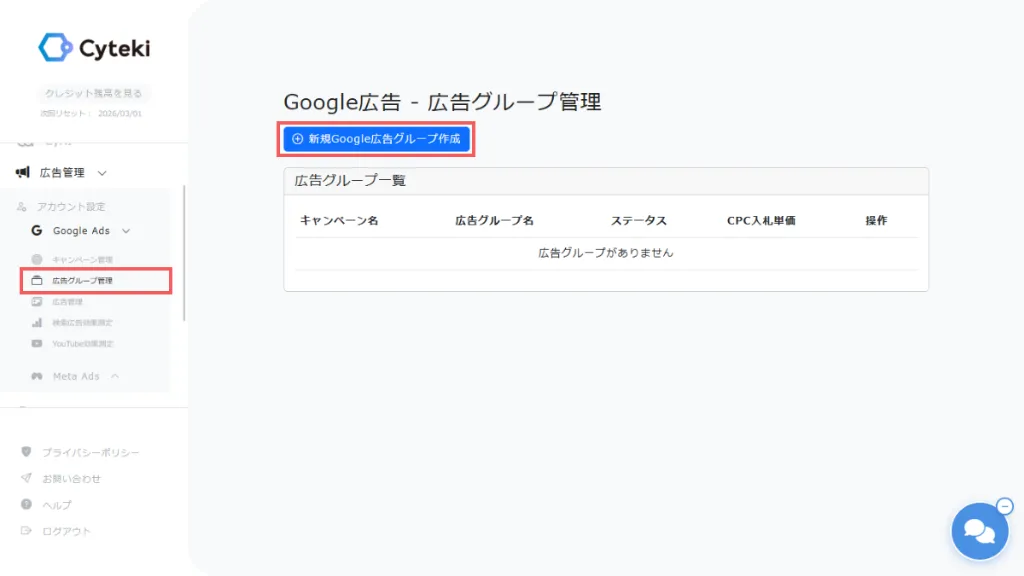Click the ログアウト exit icon
The width and height of the screenshot is (1024, 576).
(x=26, y=530)
